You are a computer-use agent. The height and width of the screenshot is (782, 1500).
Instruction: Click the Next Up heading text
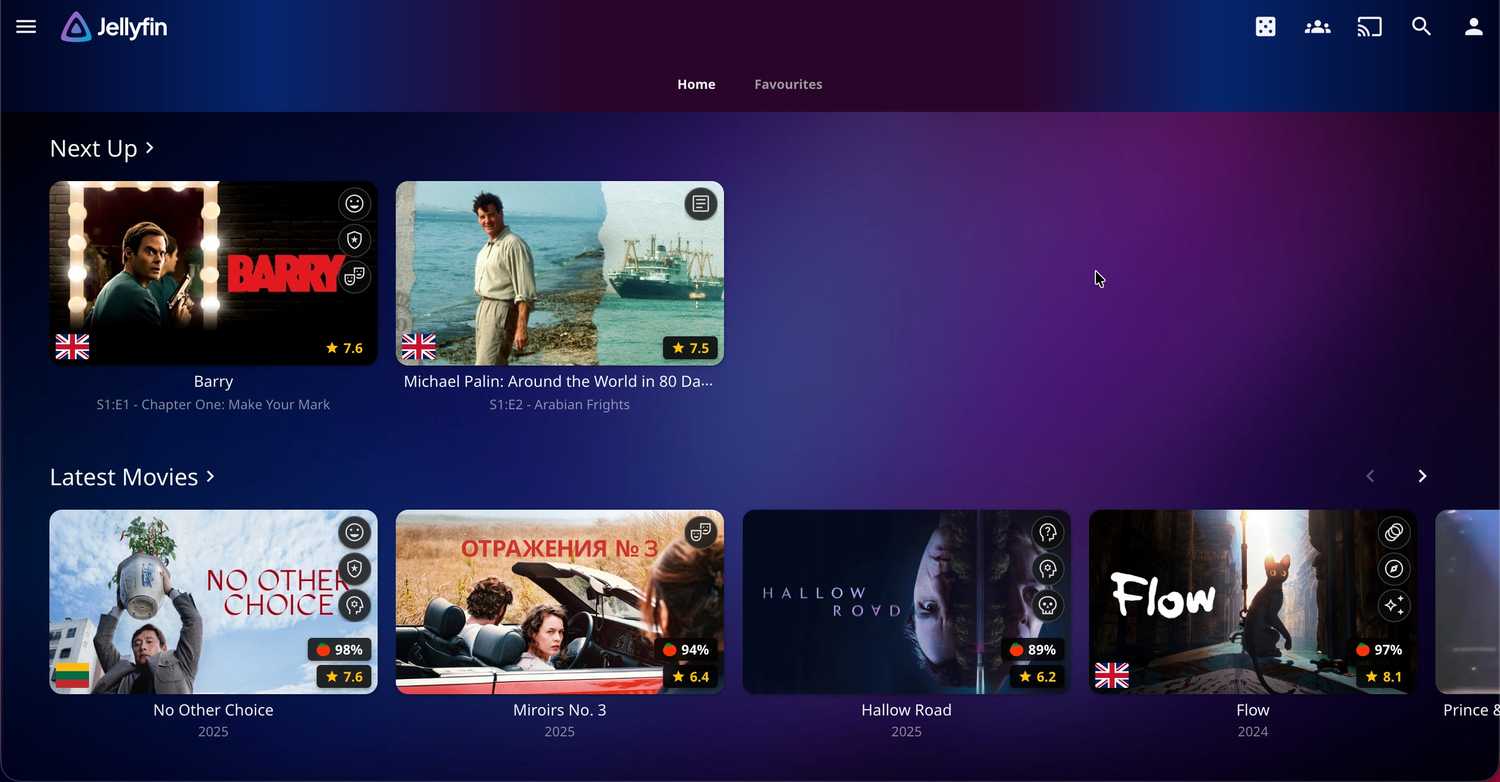93,148
